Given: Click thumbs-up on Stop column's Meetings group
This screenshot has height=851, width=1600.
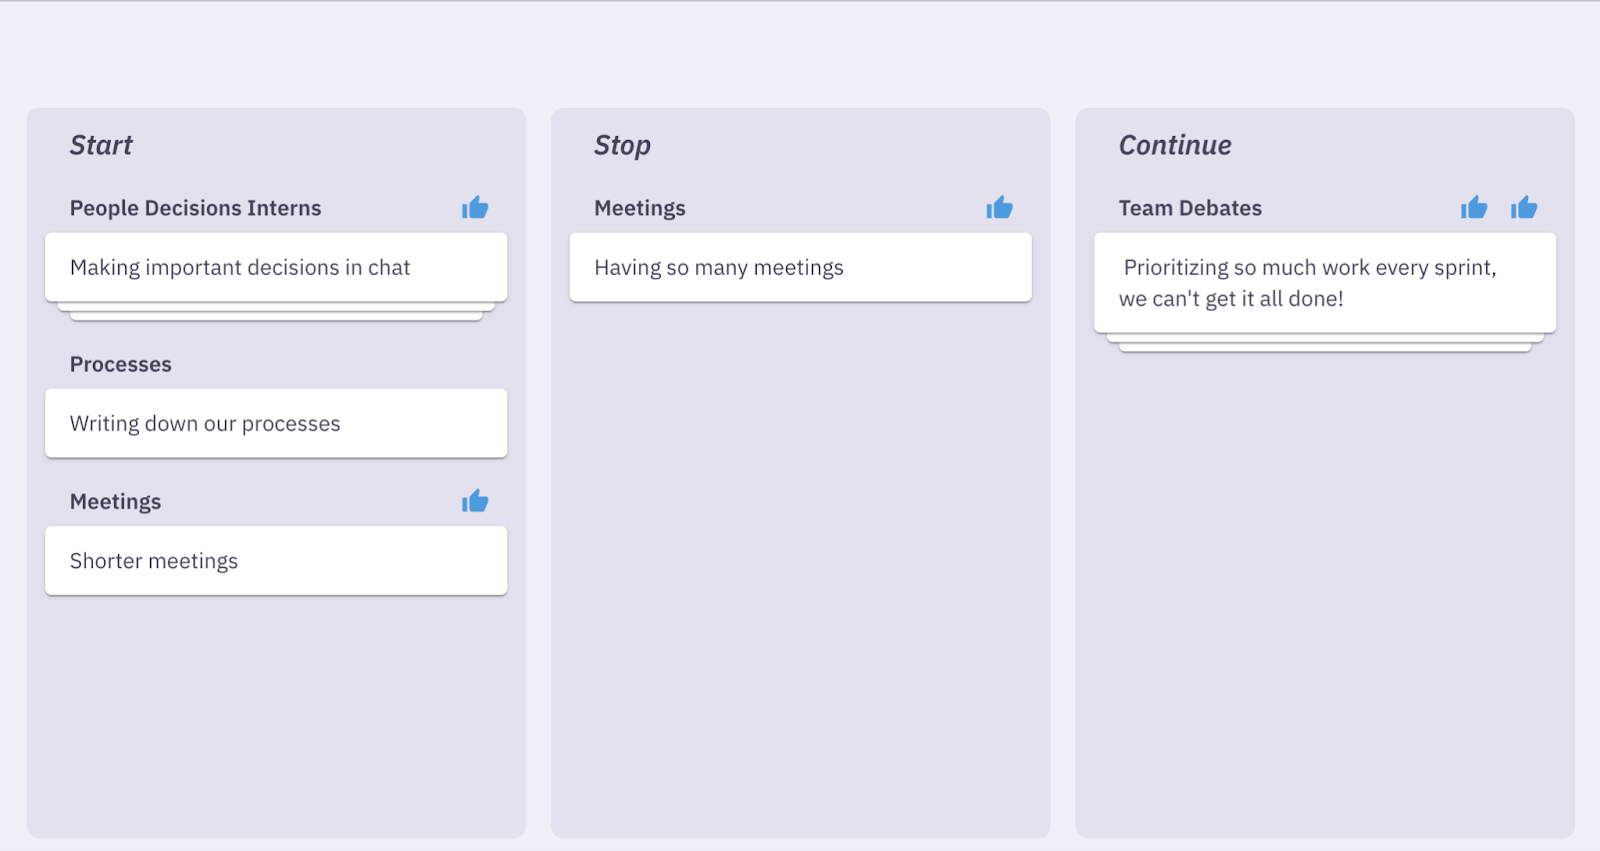Looking at the screenshot, I should click(x=999, y=208).
